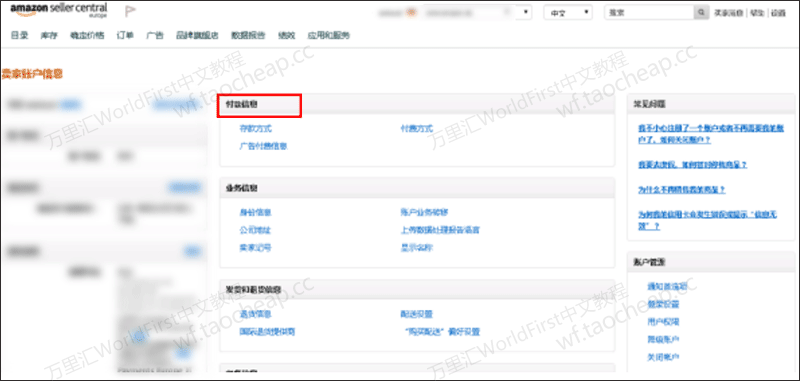Open the 目录 menu
Image resolution: width=800 pixels, height=381 pixels.
(19, 35)
